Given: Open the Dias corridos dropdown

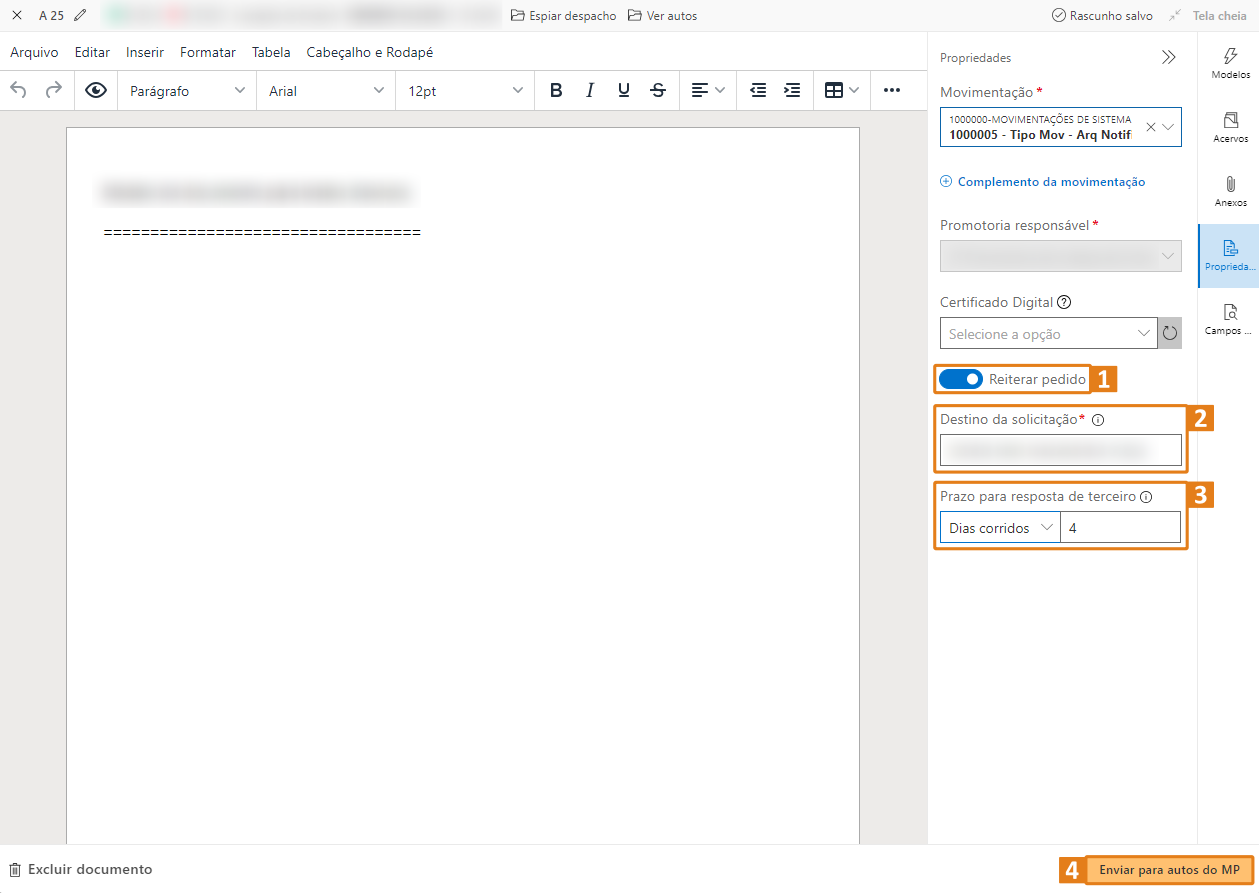Looking at the screenshot, I should [x=999, y=528].
